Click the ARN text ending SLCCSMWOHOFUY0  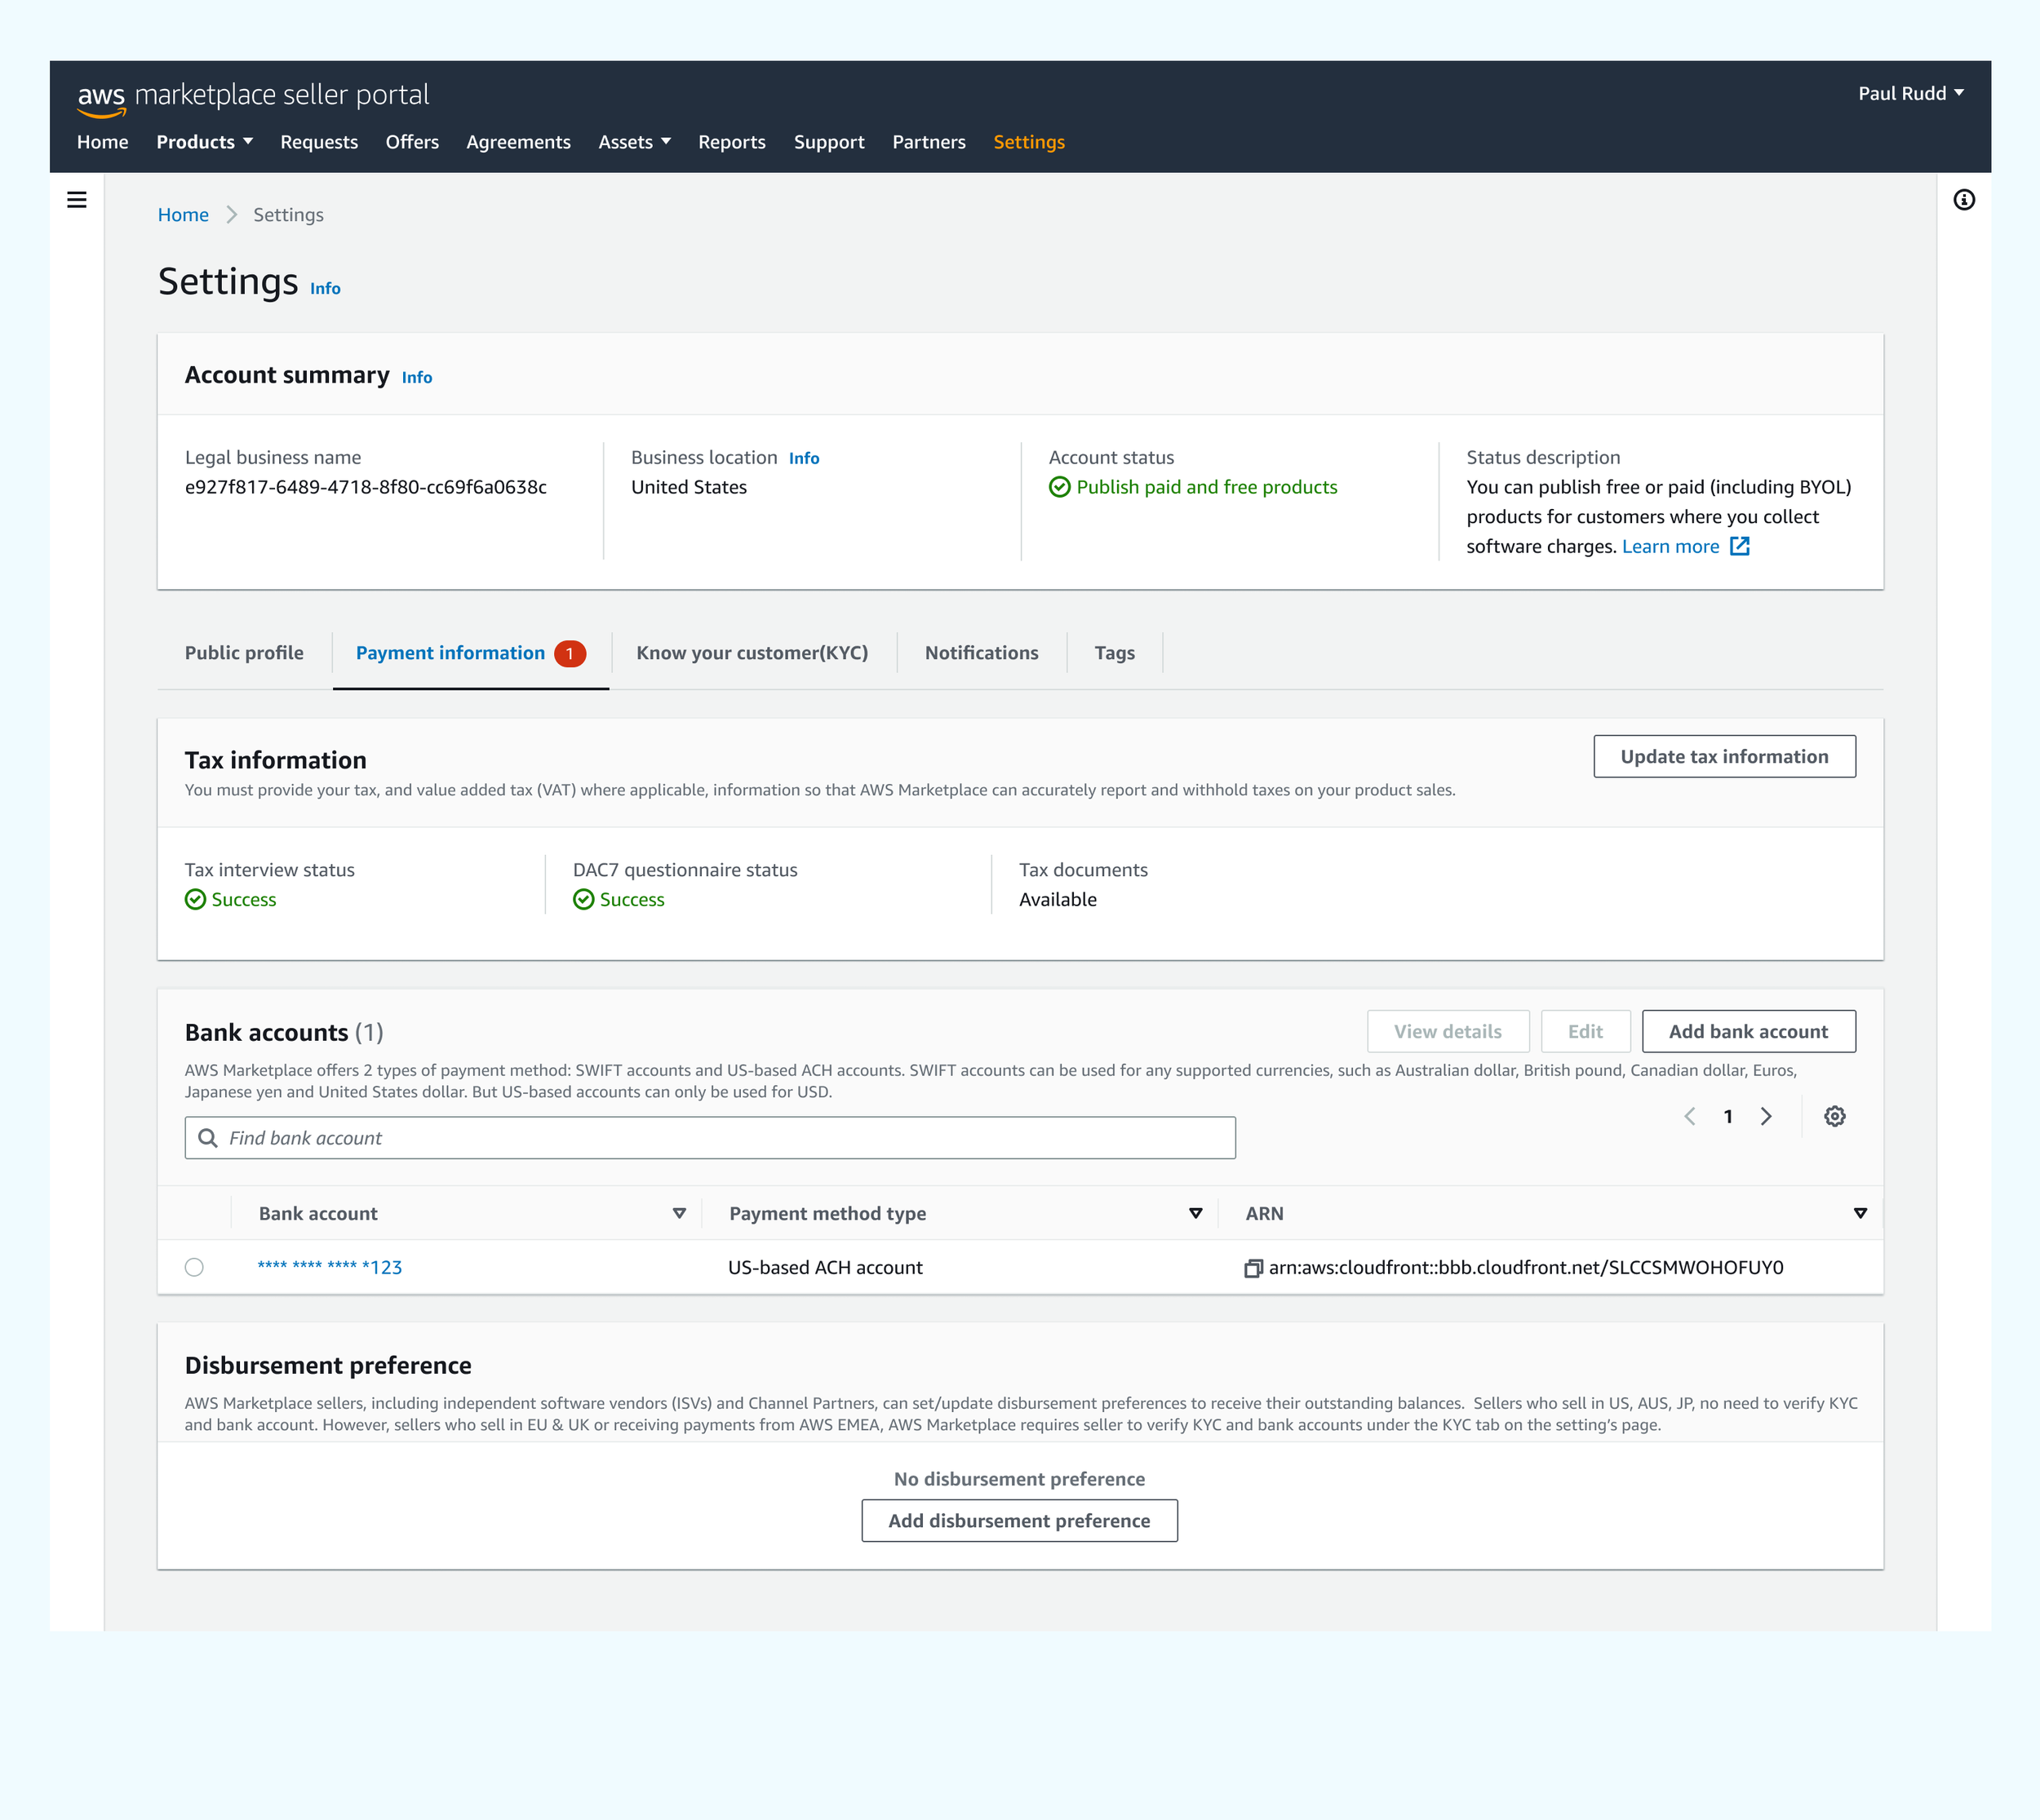(x=1526, y=1268)
